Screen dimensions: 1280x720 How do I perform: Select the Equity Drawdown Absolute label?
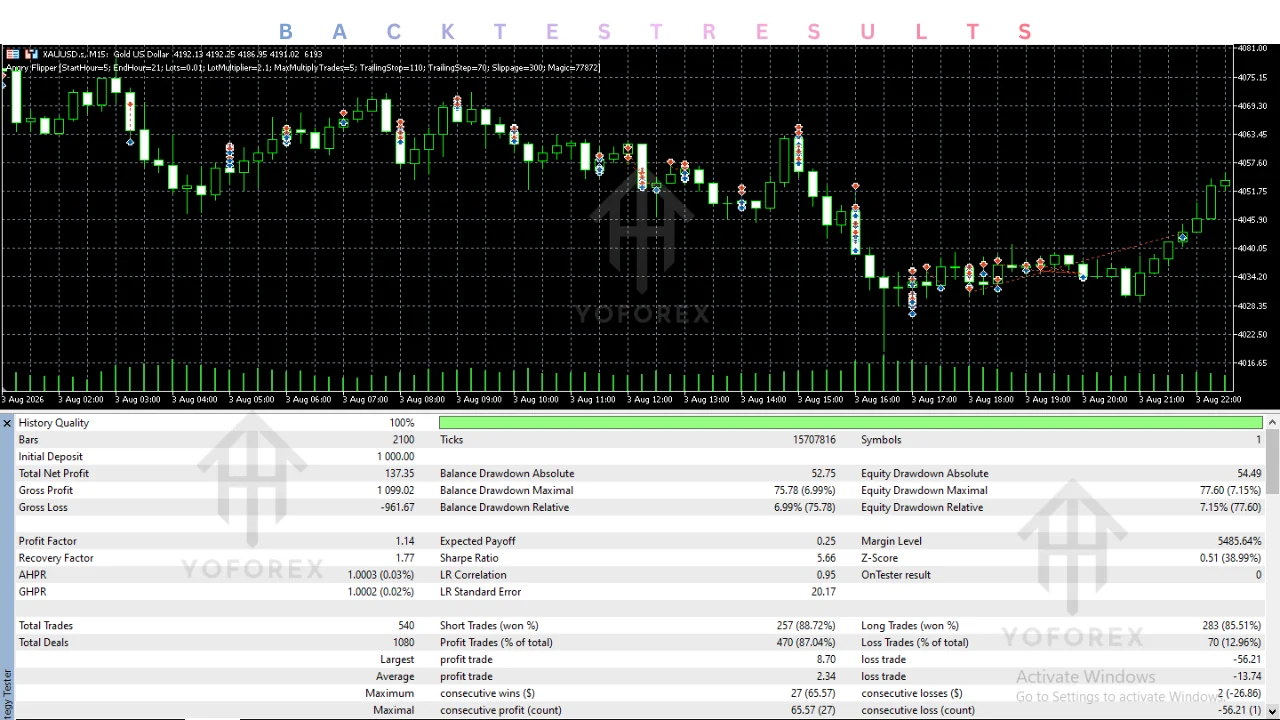924,474
